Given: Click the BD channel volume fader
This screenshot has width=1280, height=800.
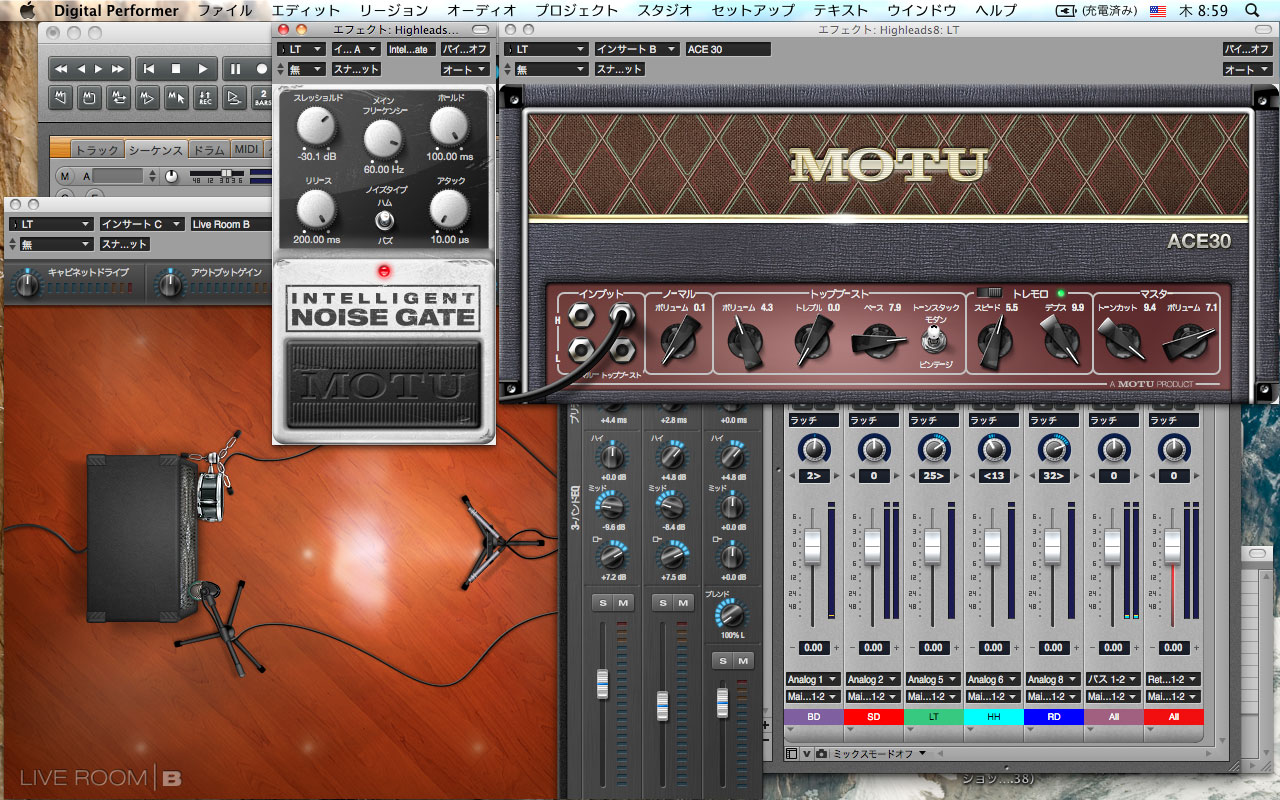Looking at the screenshot, I should (813, 546).
